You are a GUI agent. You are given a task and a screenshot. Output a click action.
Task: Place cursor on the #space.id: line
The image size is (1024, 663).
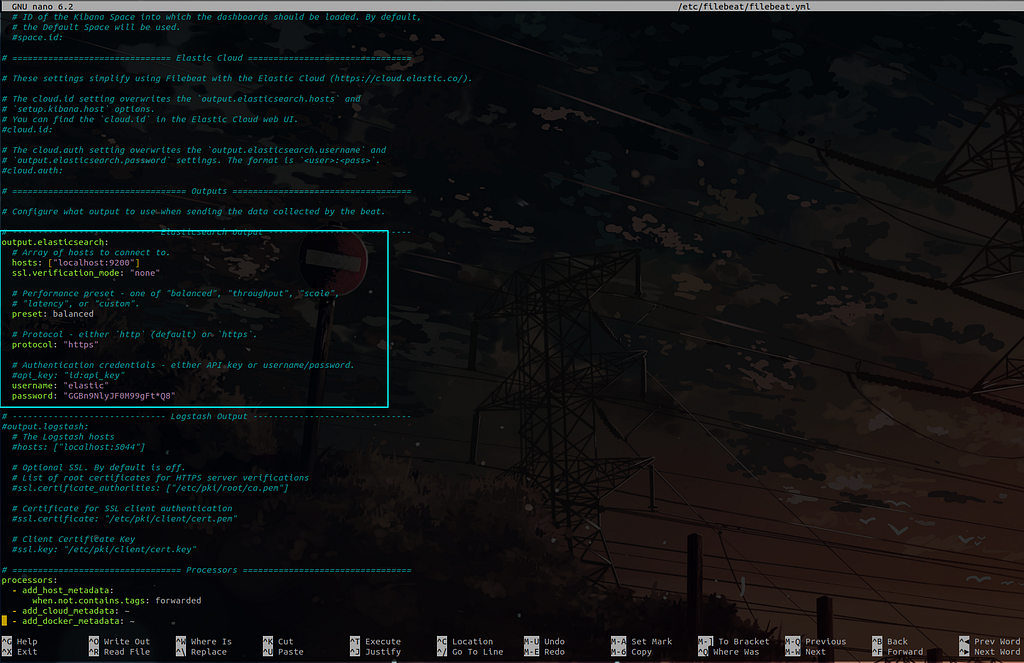[x=37, y=37]
